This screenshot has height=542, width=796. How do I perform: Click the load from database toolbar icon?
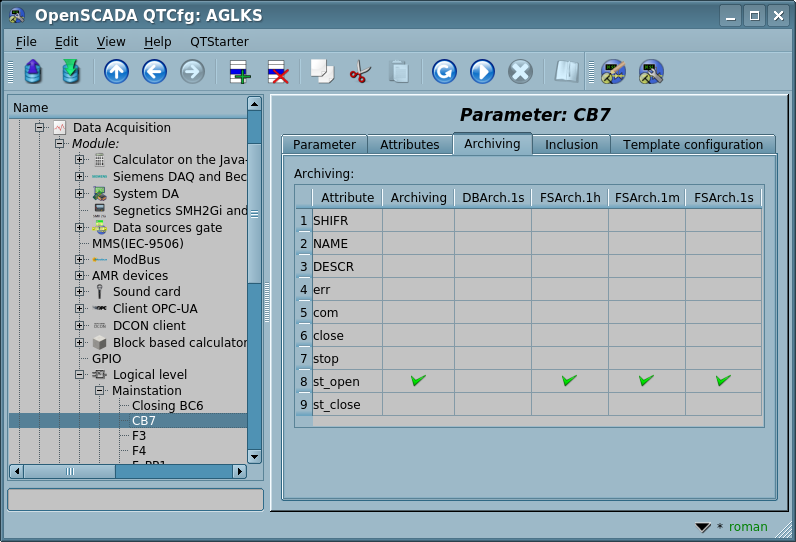point(33,72)
